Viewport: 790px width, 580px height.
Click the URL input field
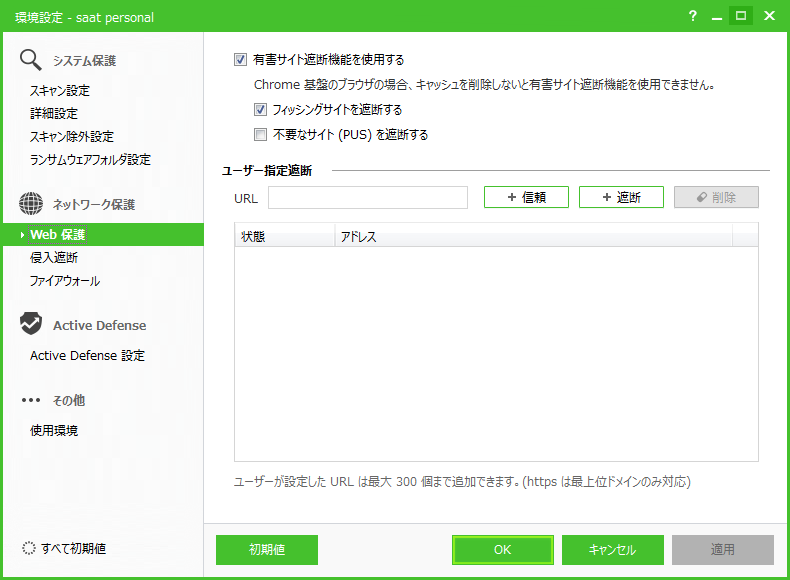pyautogui.click(x=367, y=198)
